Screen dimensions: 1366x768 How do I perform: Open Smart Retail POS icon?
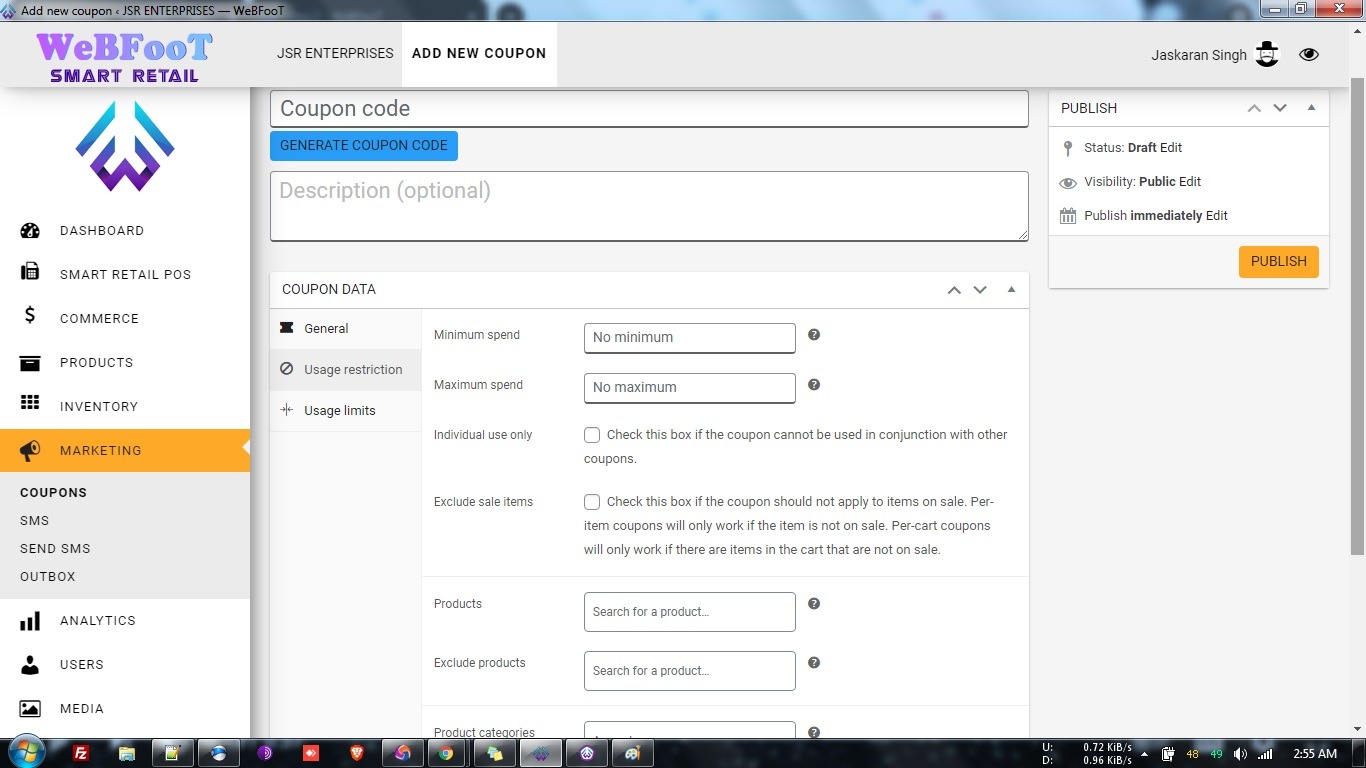30,272
